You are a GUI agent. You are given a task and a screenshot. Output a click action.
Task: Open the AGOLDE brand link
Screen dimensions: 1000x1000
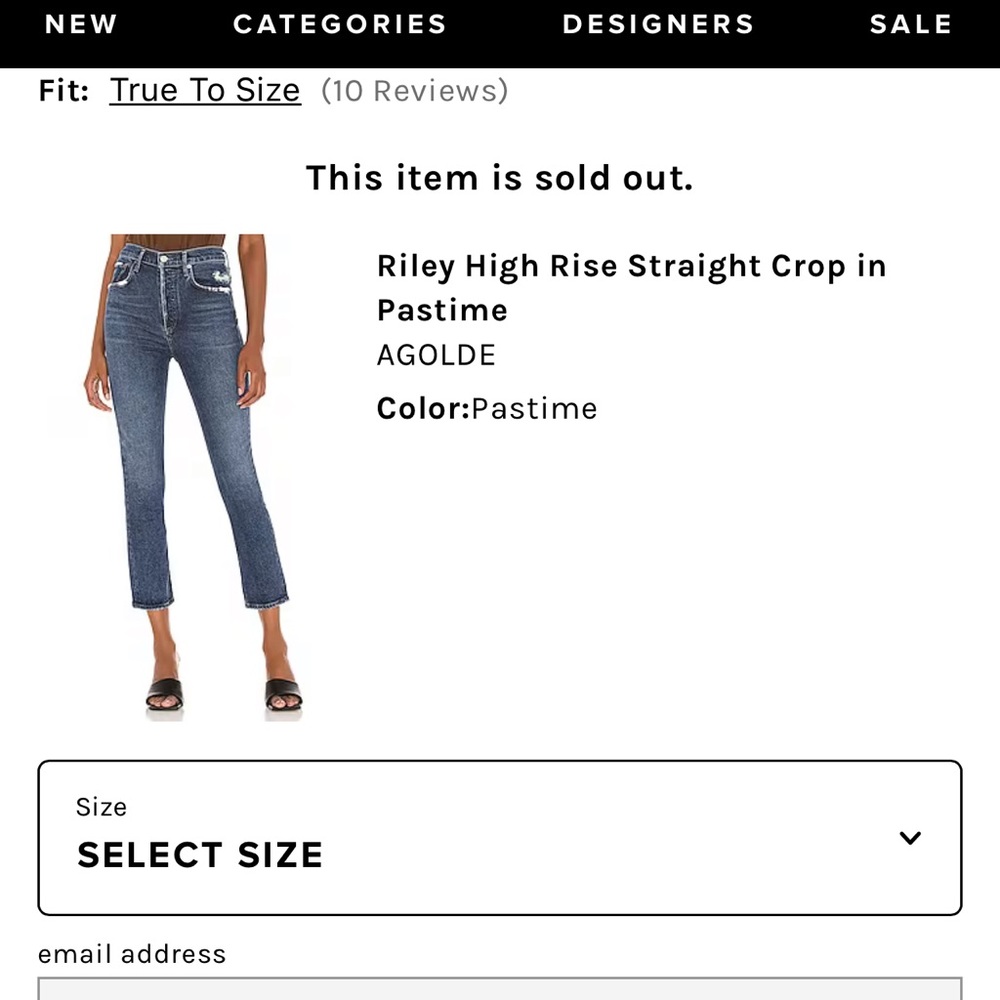click(x=436, y=355)
